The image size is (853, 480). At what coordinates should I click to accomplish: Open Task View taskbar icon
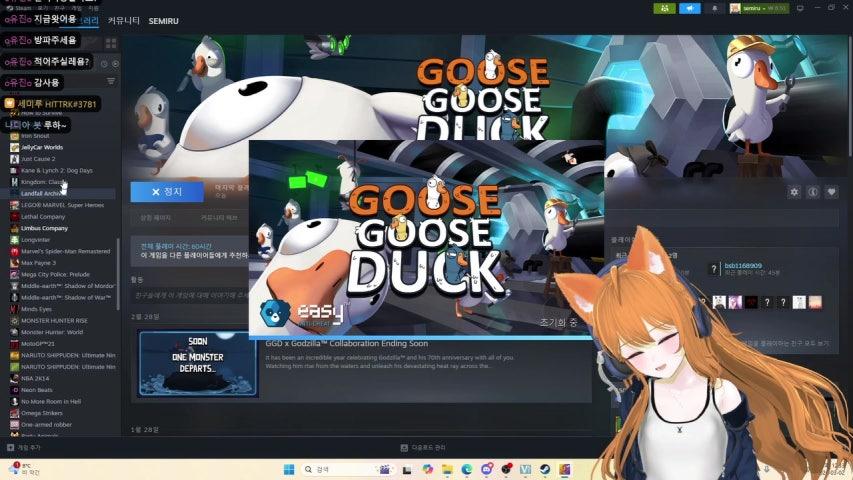coord(406,469)
